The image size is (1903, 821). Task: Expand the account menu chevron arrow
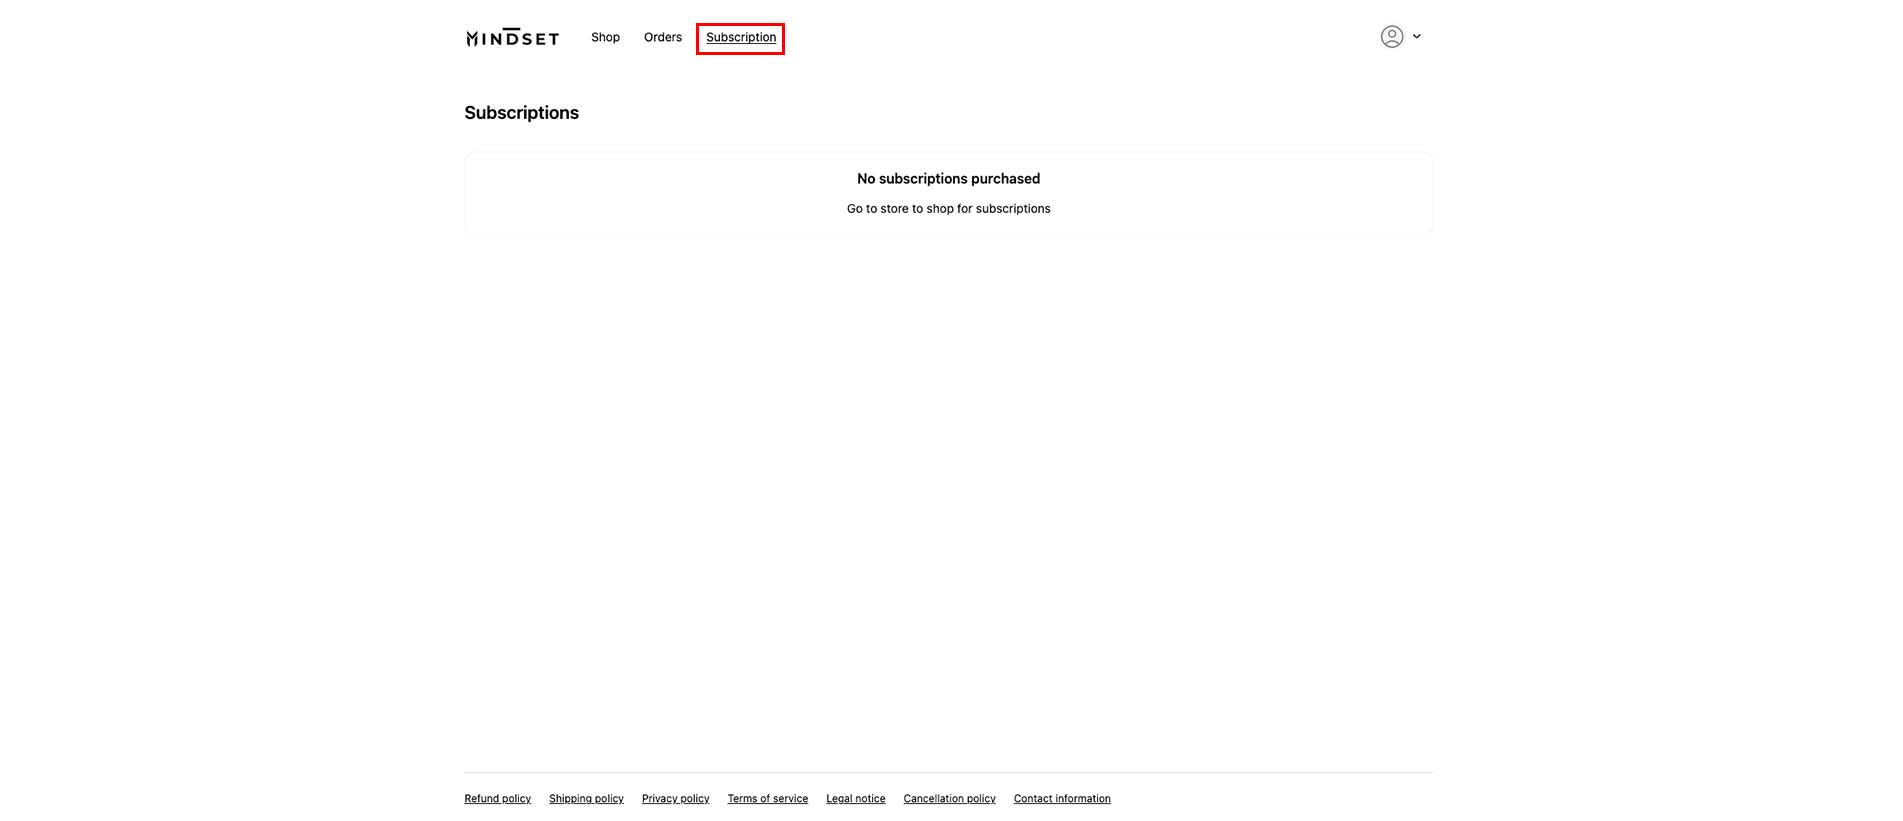1416,37
